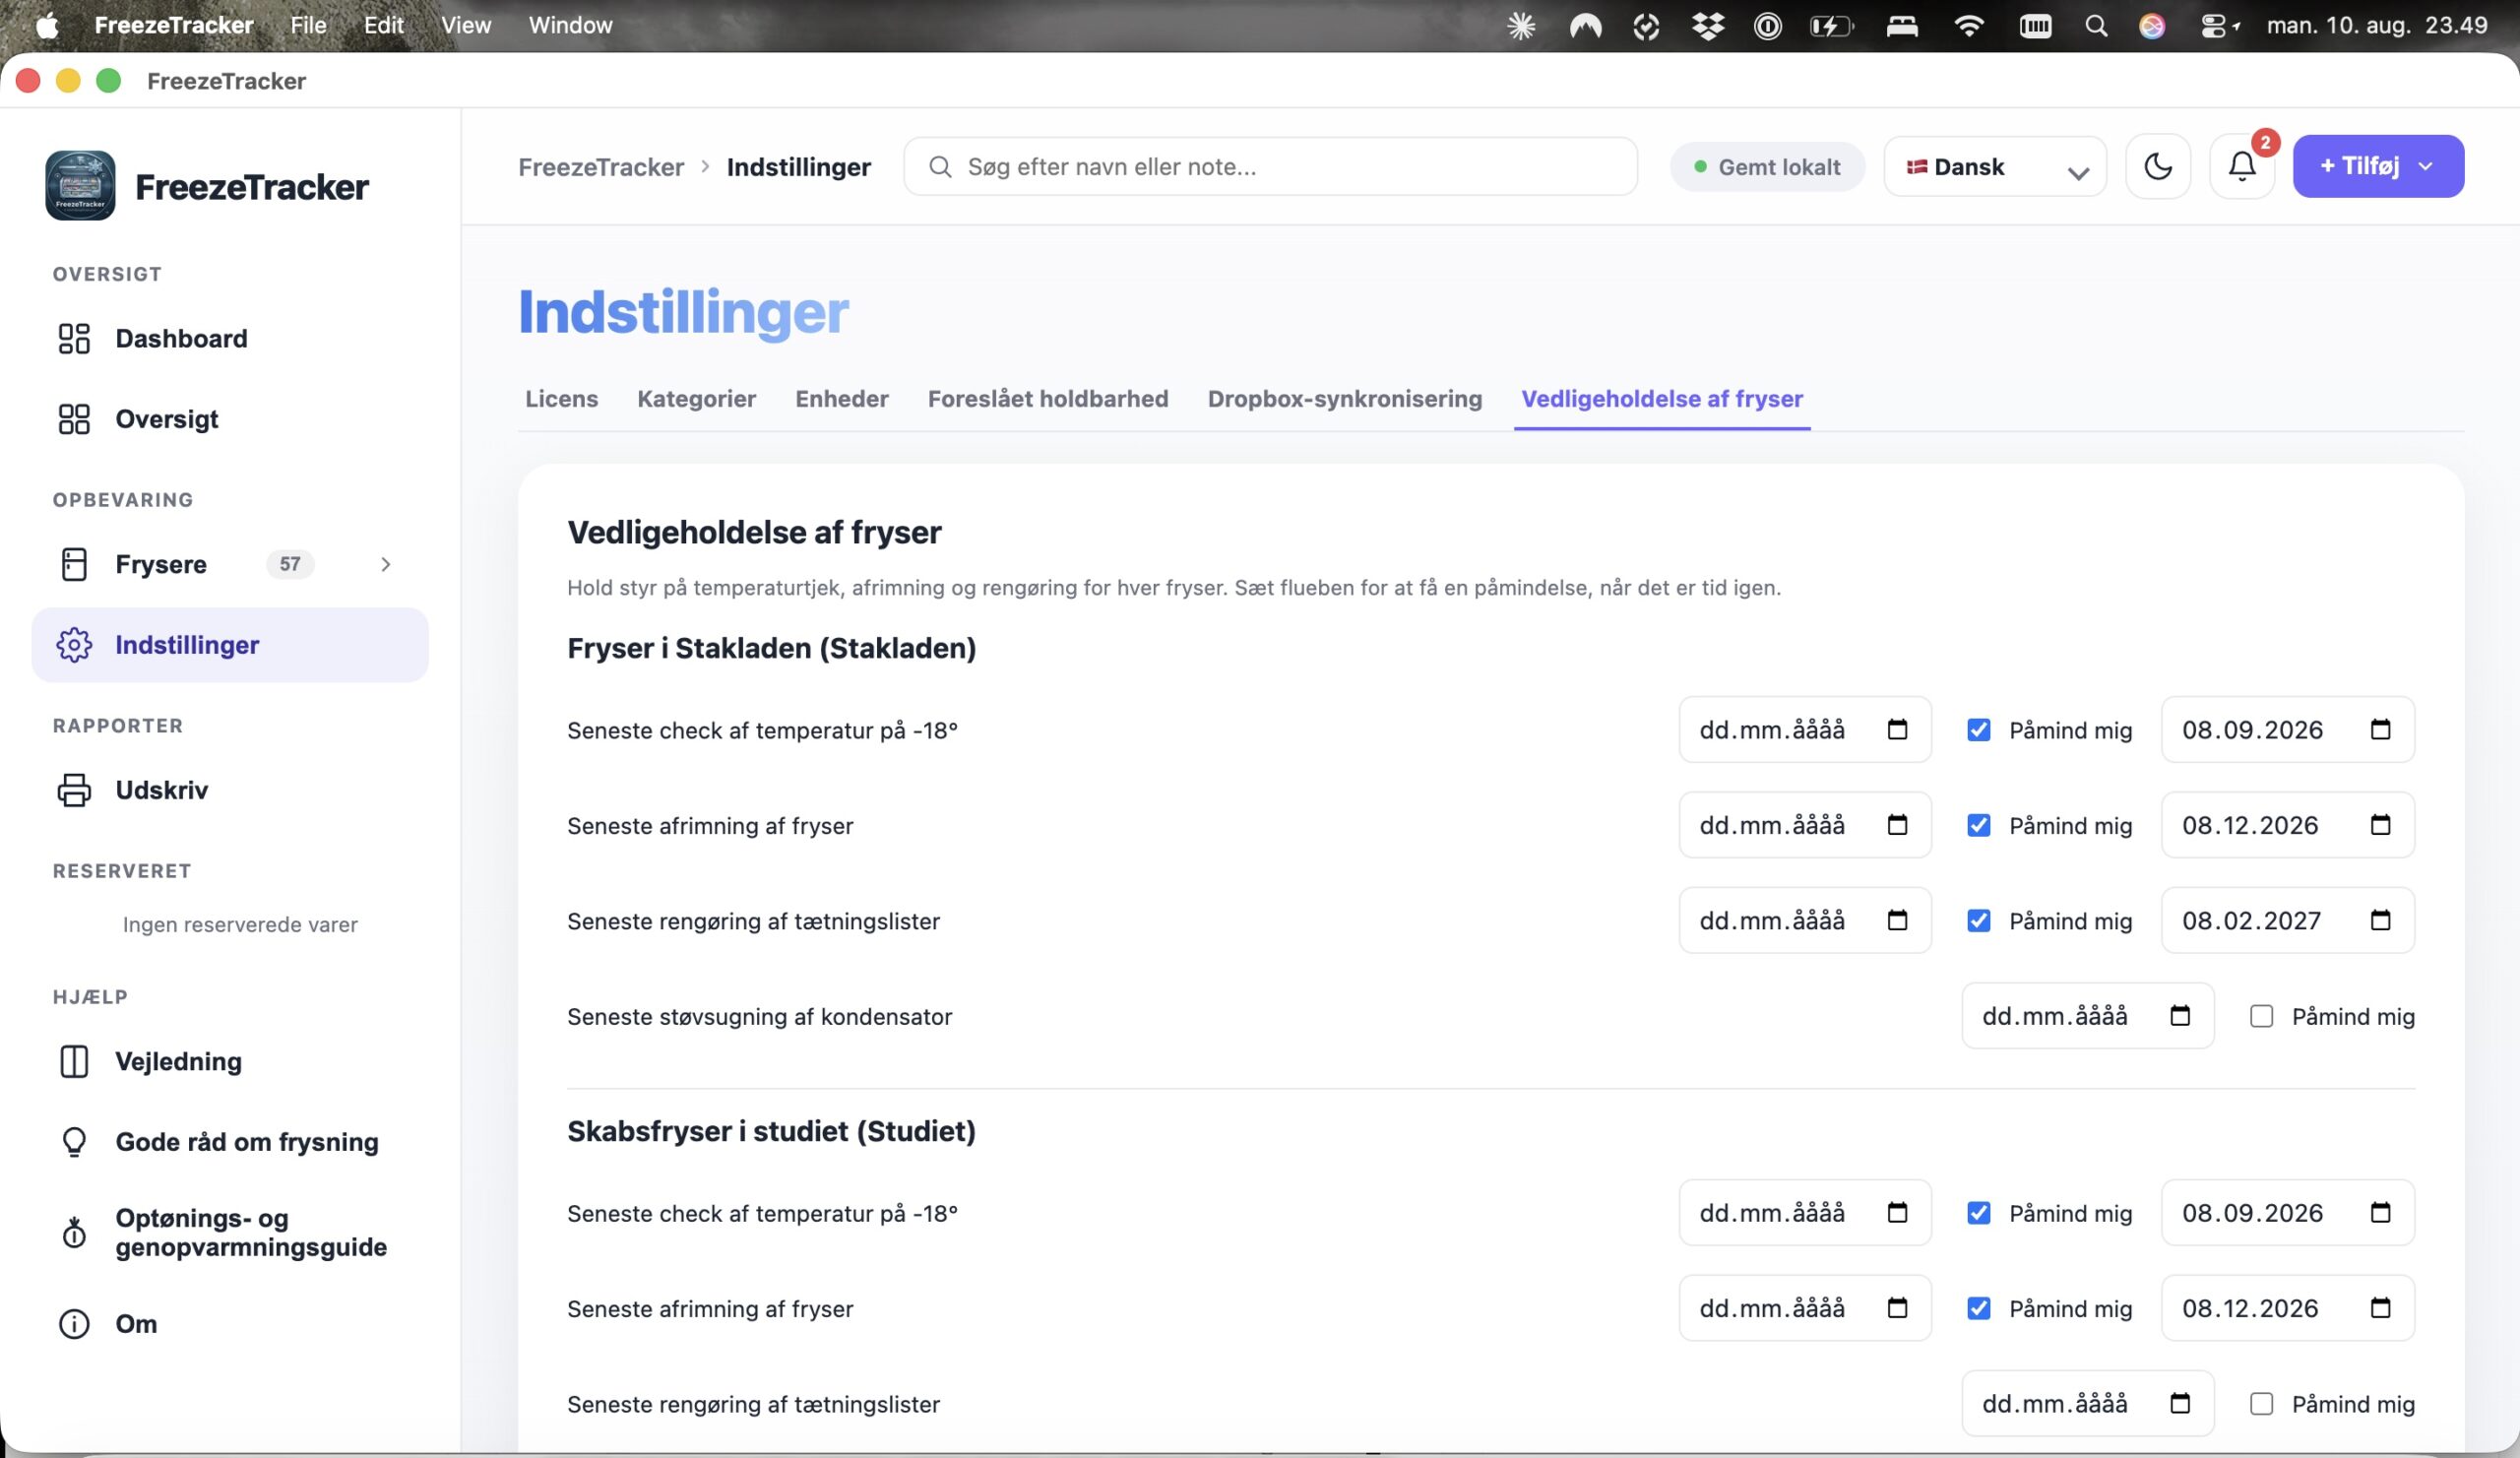Click the FreezeTracker breadcrumb link
The width and height of the screenshot is (2520, 1458).
pos(601,167)
